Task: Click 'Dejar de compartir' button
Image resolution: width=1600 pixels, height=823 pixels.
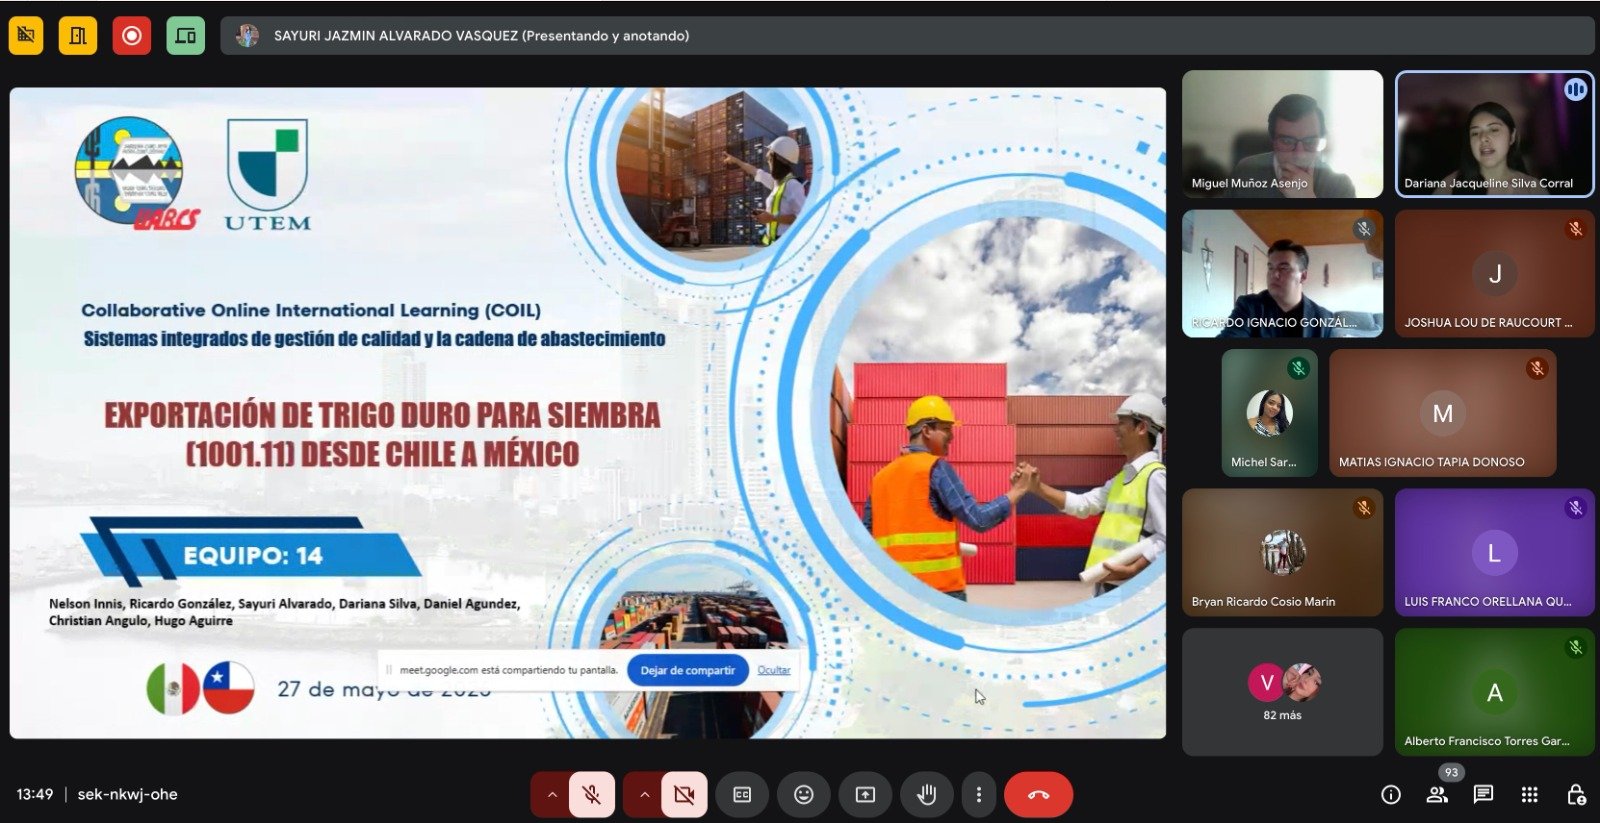Action: [x=687, y=670]
